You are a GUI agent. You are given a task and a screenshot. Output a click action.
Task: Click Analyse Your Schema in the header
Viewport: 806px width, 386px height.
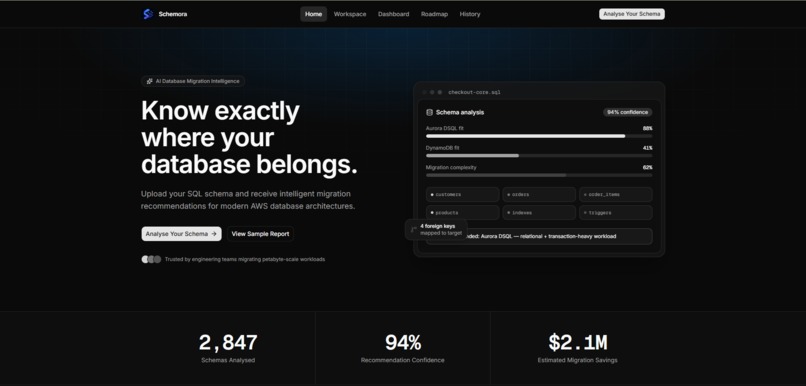[632, 14]
